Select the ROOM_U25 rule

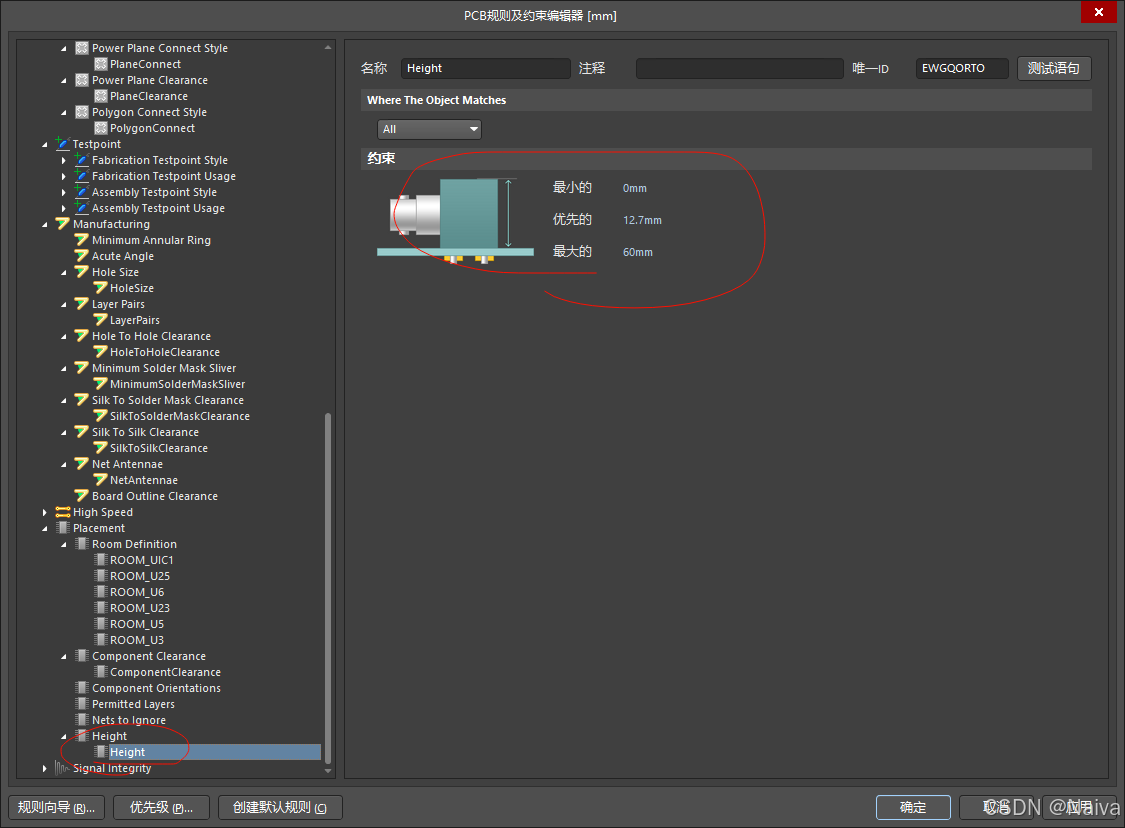coord(140,576)
